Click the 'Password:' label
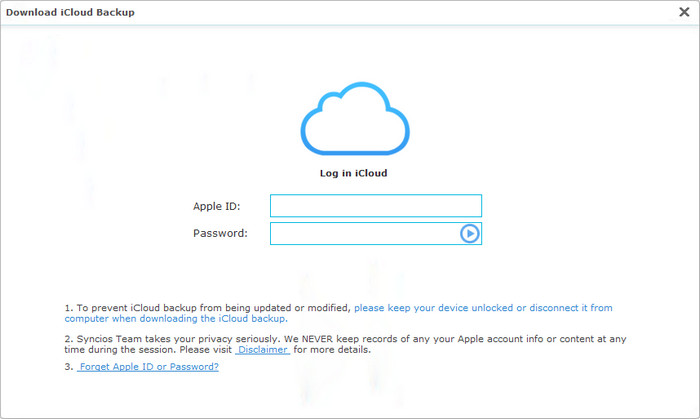 coord(220,233)
